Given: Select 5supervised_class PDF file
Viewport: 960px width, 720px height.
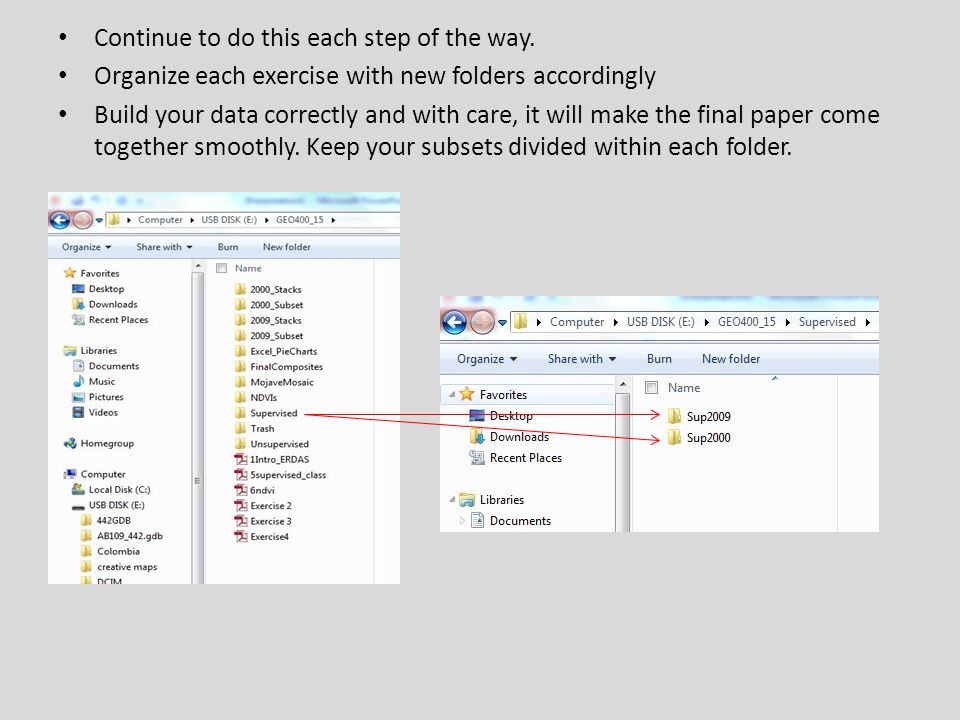Looking at the screenshot, I should click(x=280, y=474).
